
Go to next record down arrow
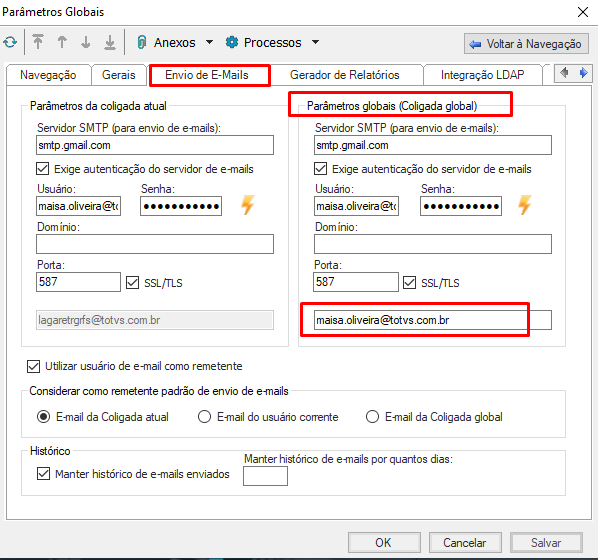coord(86,42)
